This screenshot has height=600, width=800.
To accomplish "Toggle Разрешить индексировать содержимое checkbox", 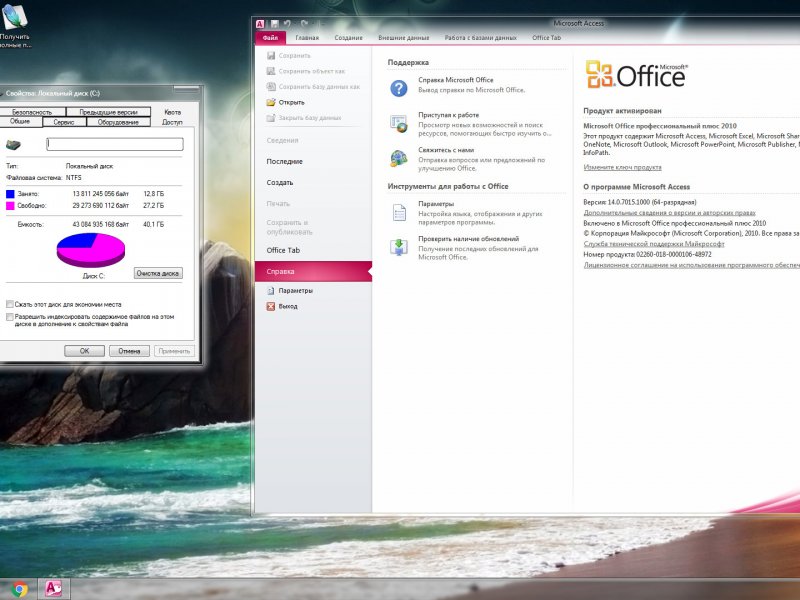I will [9, 317].
